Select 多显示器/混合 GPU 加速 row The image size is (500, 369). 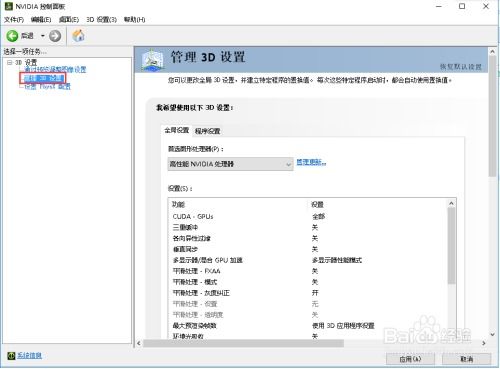309,260
